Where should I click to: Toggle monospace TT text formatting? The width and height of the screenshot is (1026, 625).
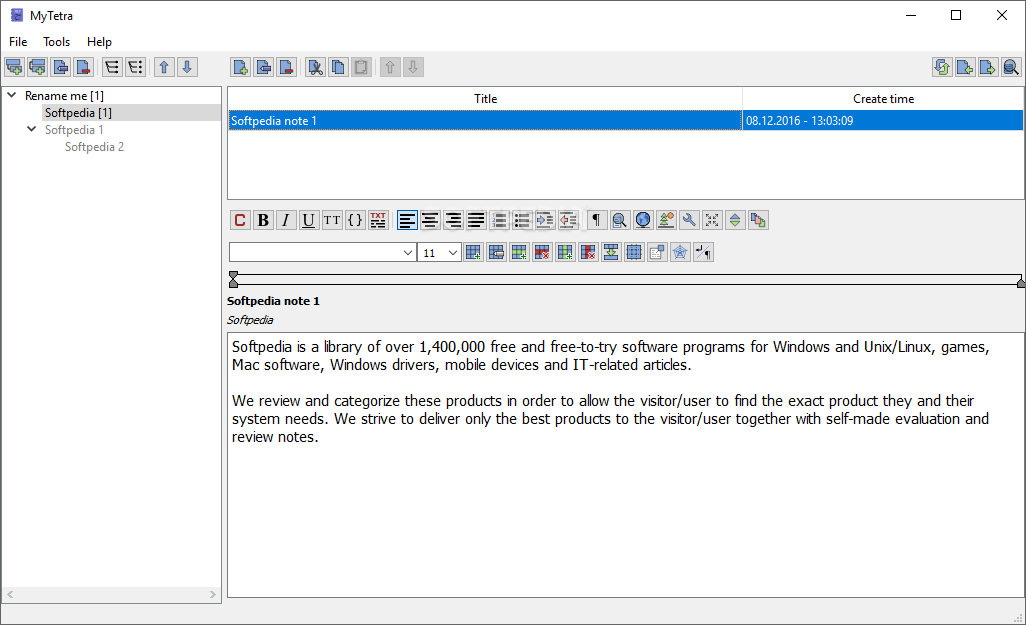coord(332,221)
